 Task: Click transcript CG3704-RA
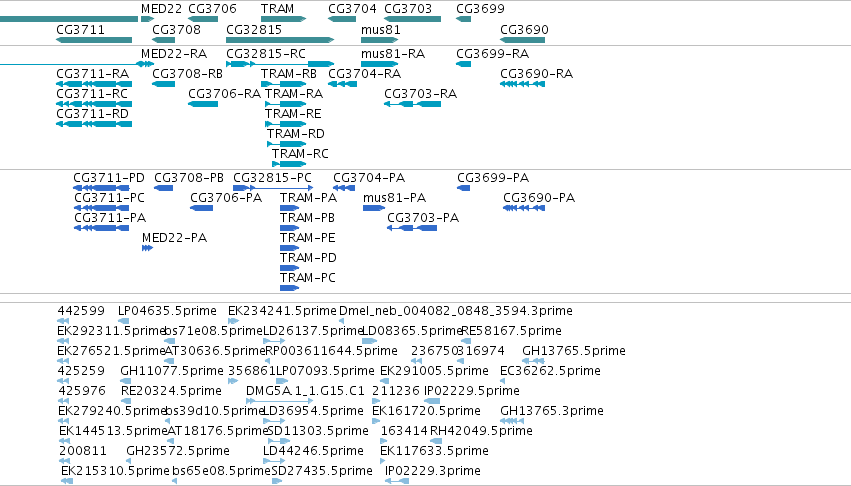point(365,74)
